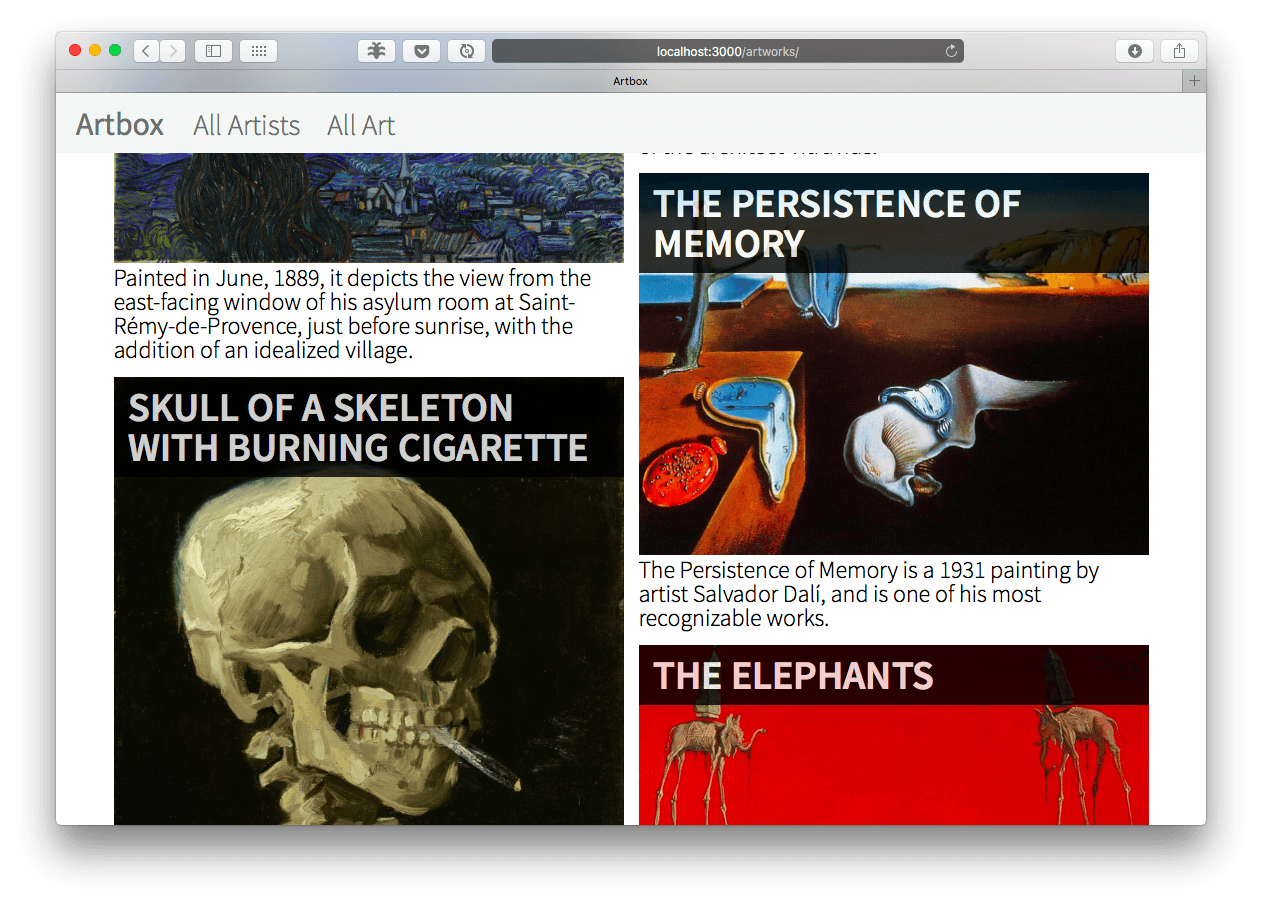Open The Elephants title

pyautogui.click(x=793, y=676)
